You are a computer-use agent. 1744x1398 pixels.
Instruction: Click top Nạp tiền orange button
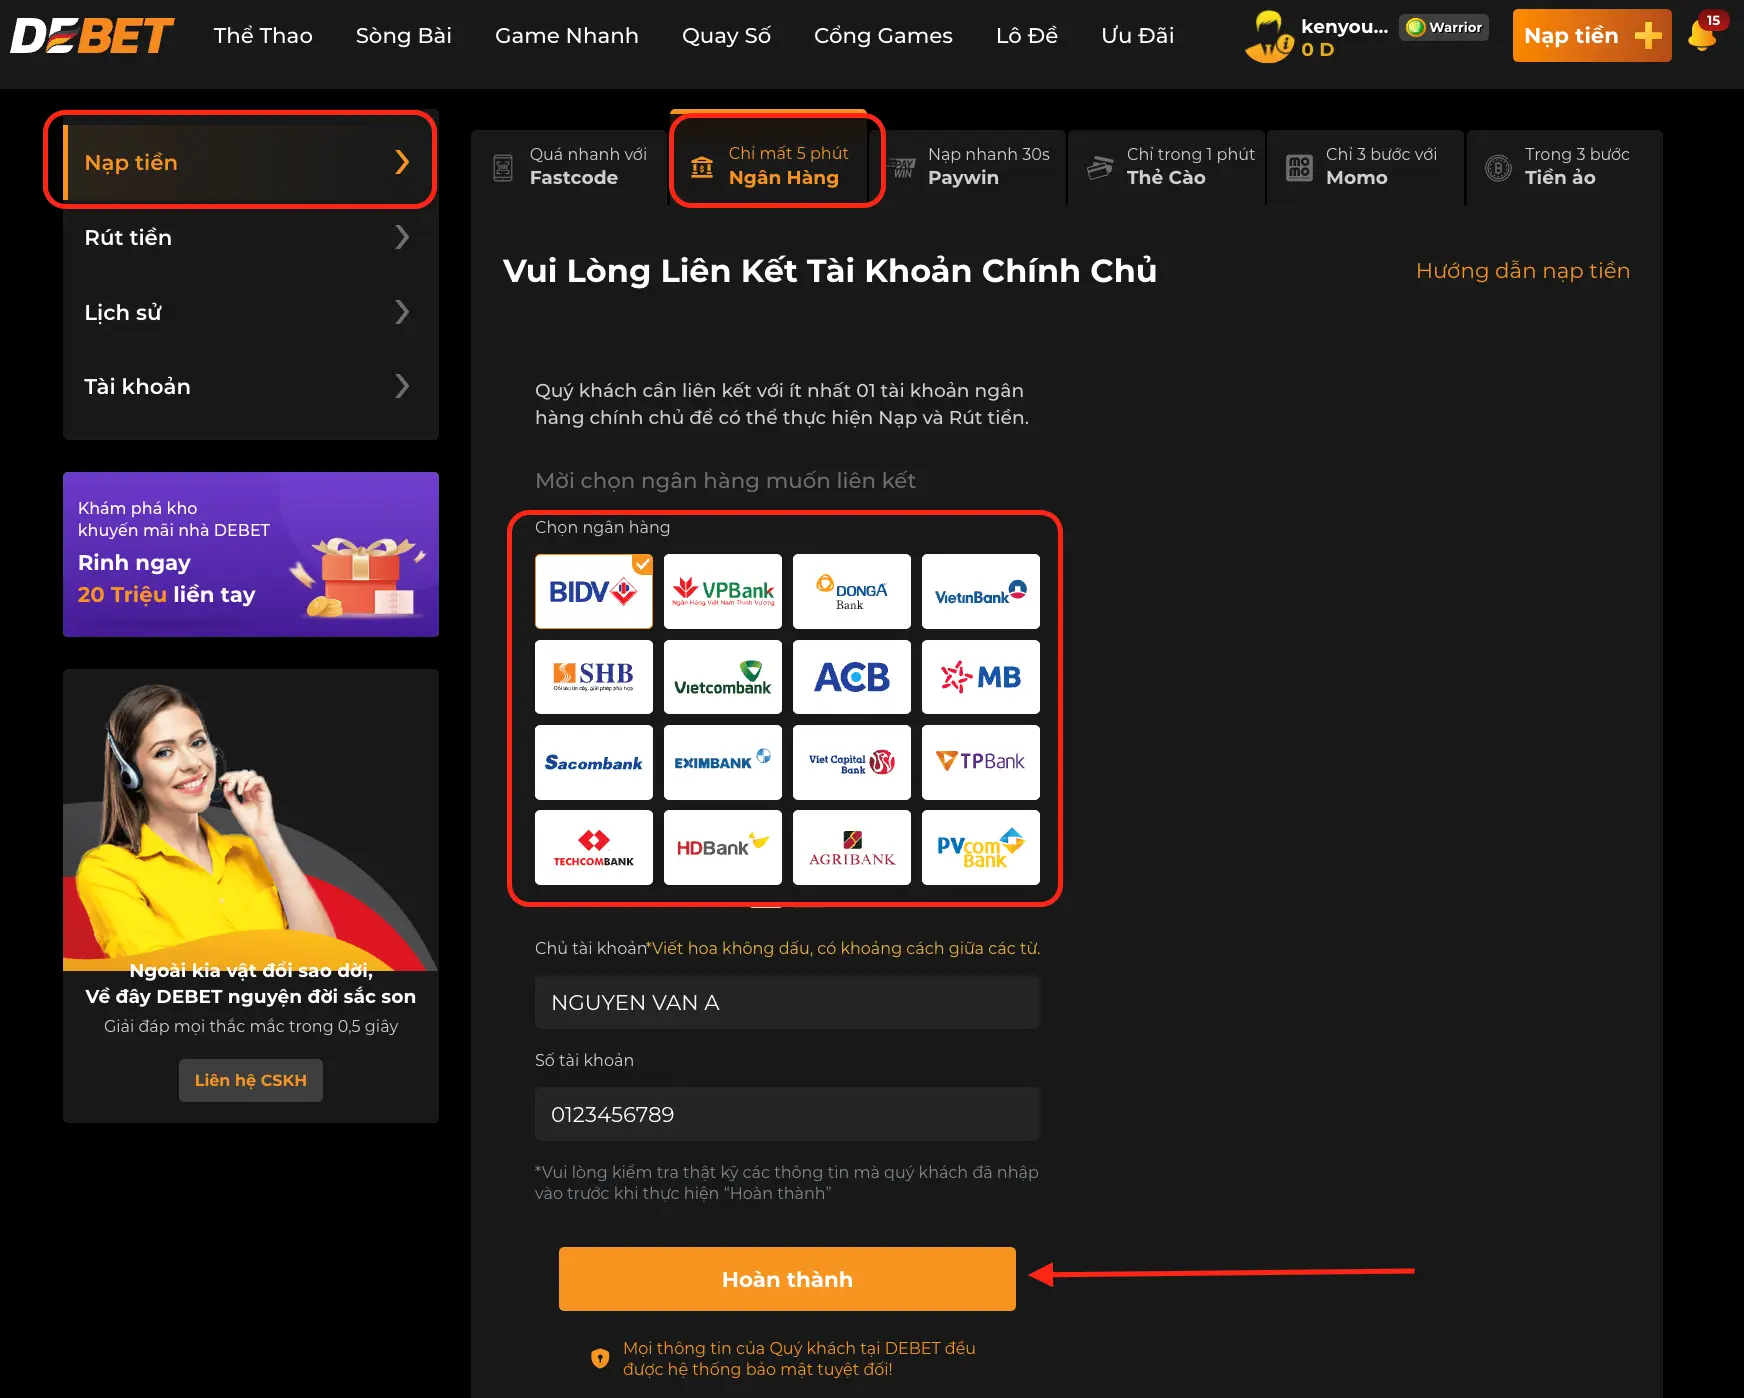pos(1592,36)
